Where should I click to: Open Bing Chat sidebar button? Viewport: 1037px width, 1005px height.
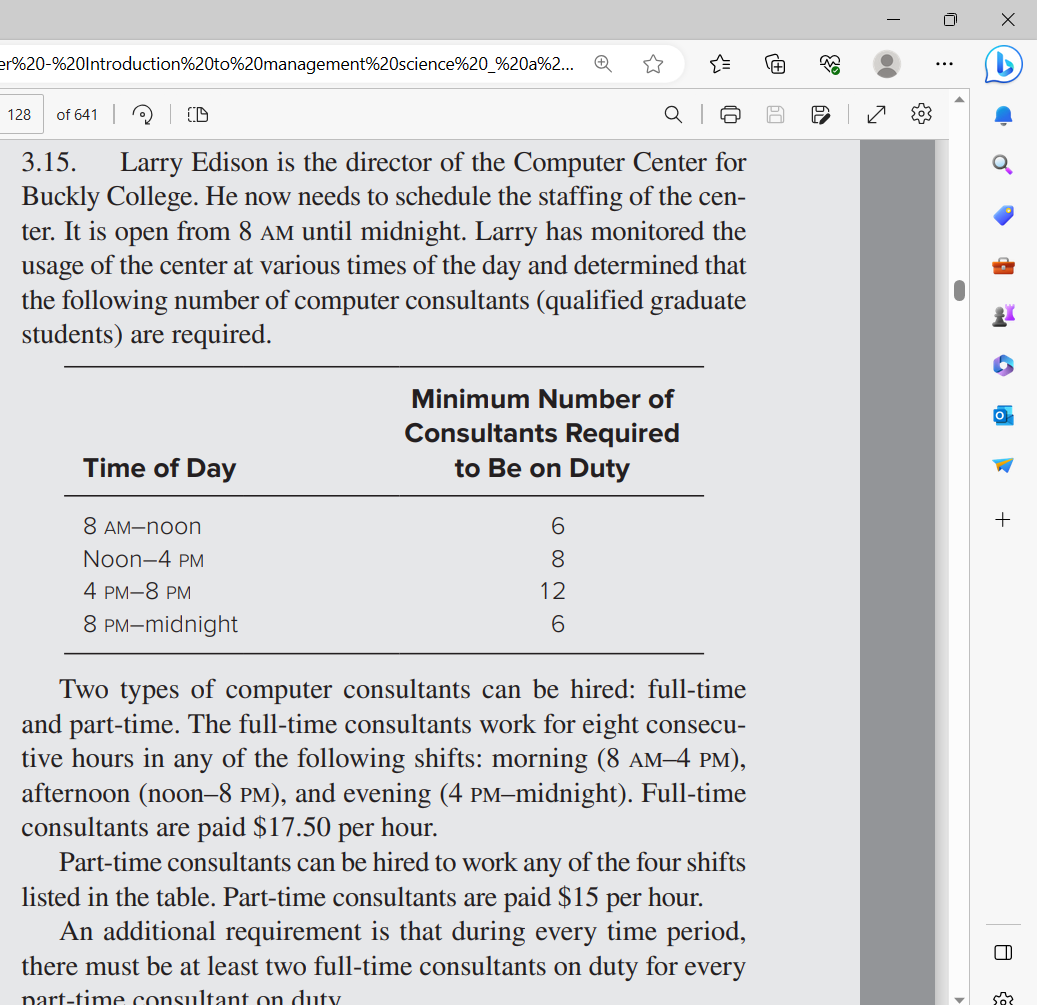[1003, 64]
